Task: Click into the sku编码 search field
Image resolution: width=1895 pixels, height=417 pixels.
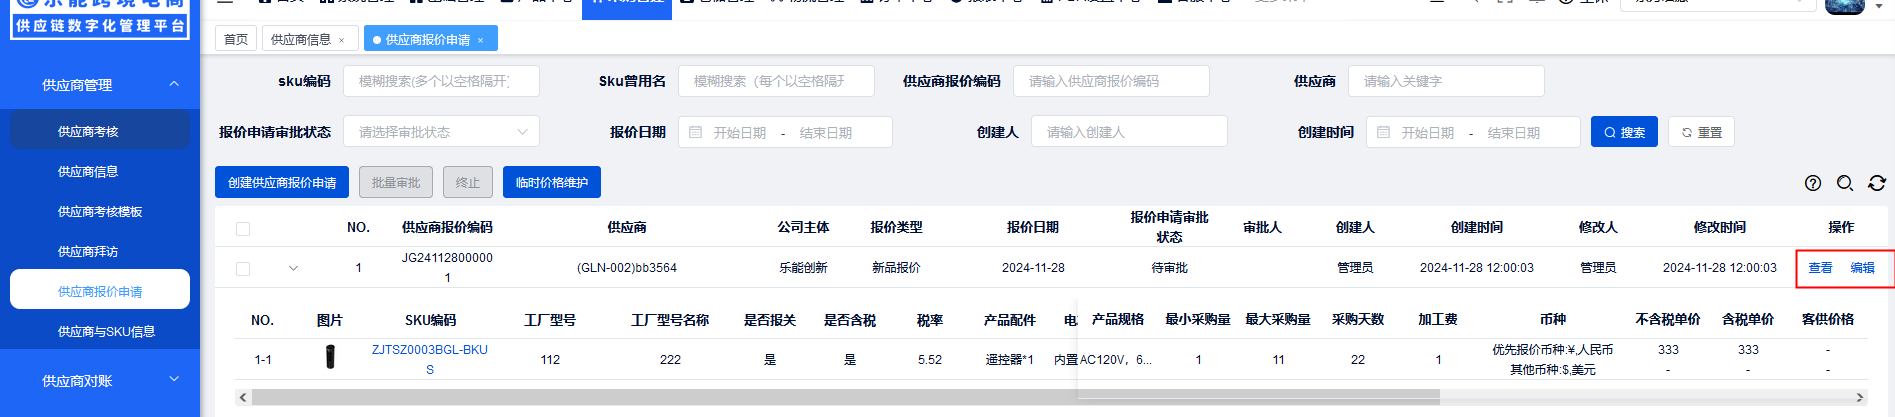Action: point(441,81)
